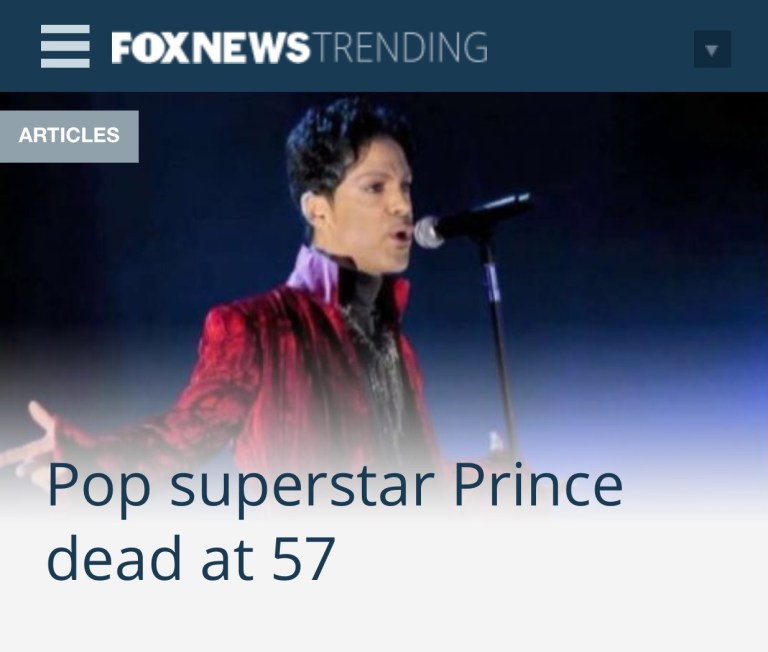
Task: Click the microphone in the article photo
Action: coord(473,220)
